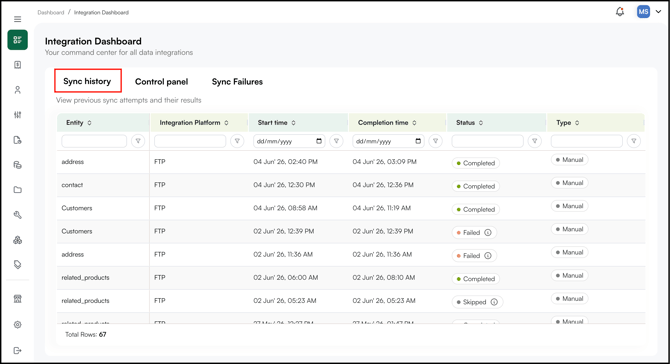Open the store icon in the sidebar
670x364 pixels.
pyautogui.click(x=18, y=299)
